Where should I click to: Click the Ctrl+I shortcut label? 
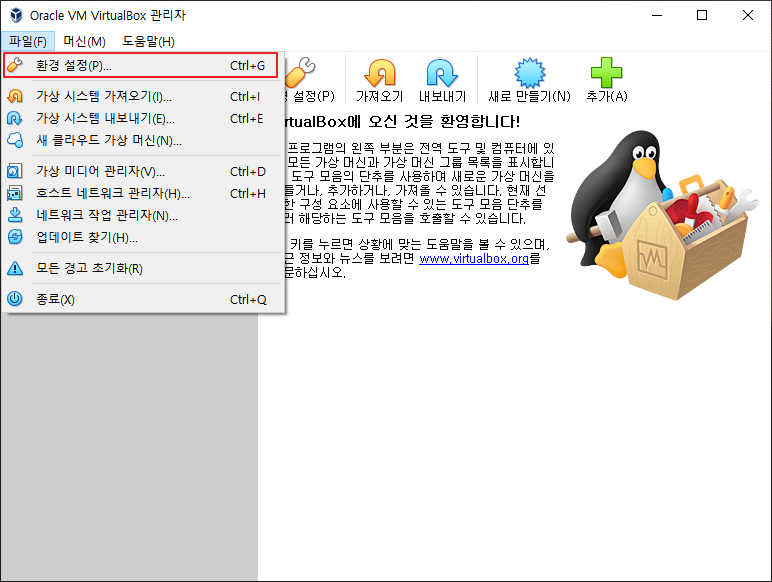click(x=245, y=97)
